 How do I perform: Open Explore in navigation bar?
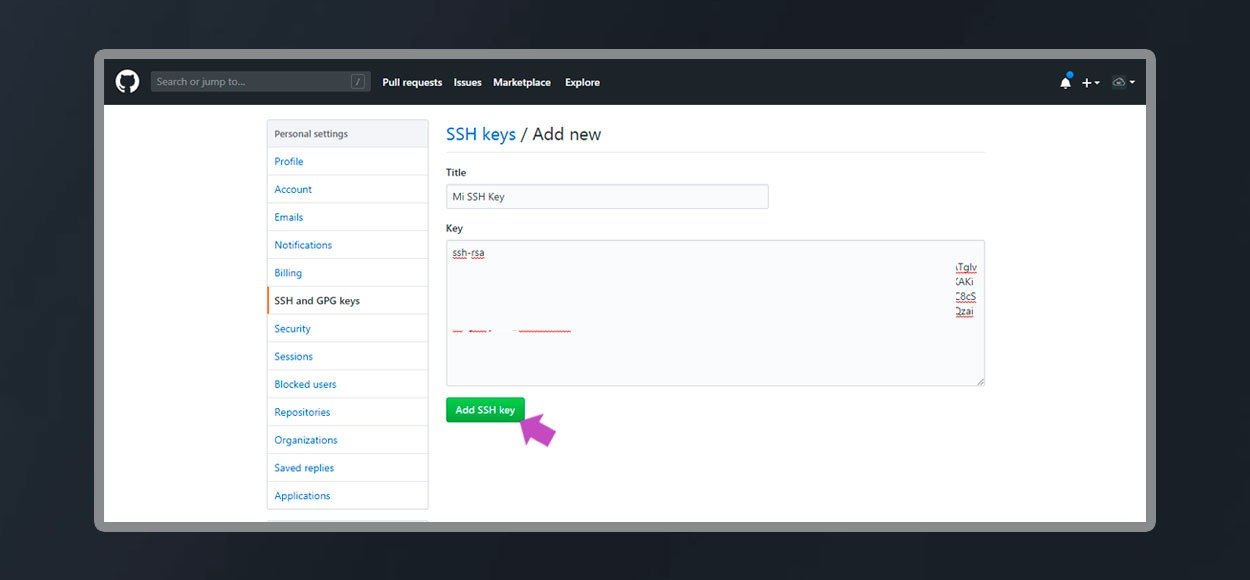click(582, 83)
